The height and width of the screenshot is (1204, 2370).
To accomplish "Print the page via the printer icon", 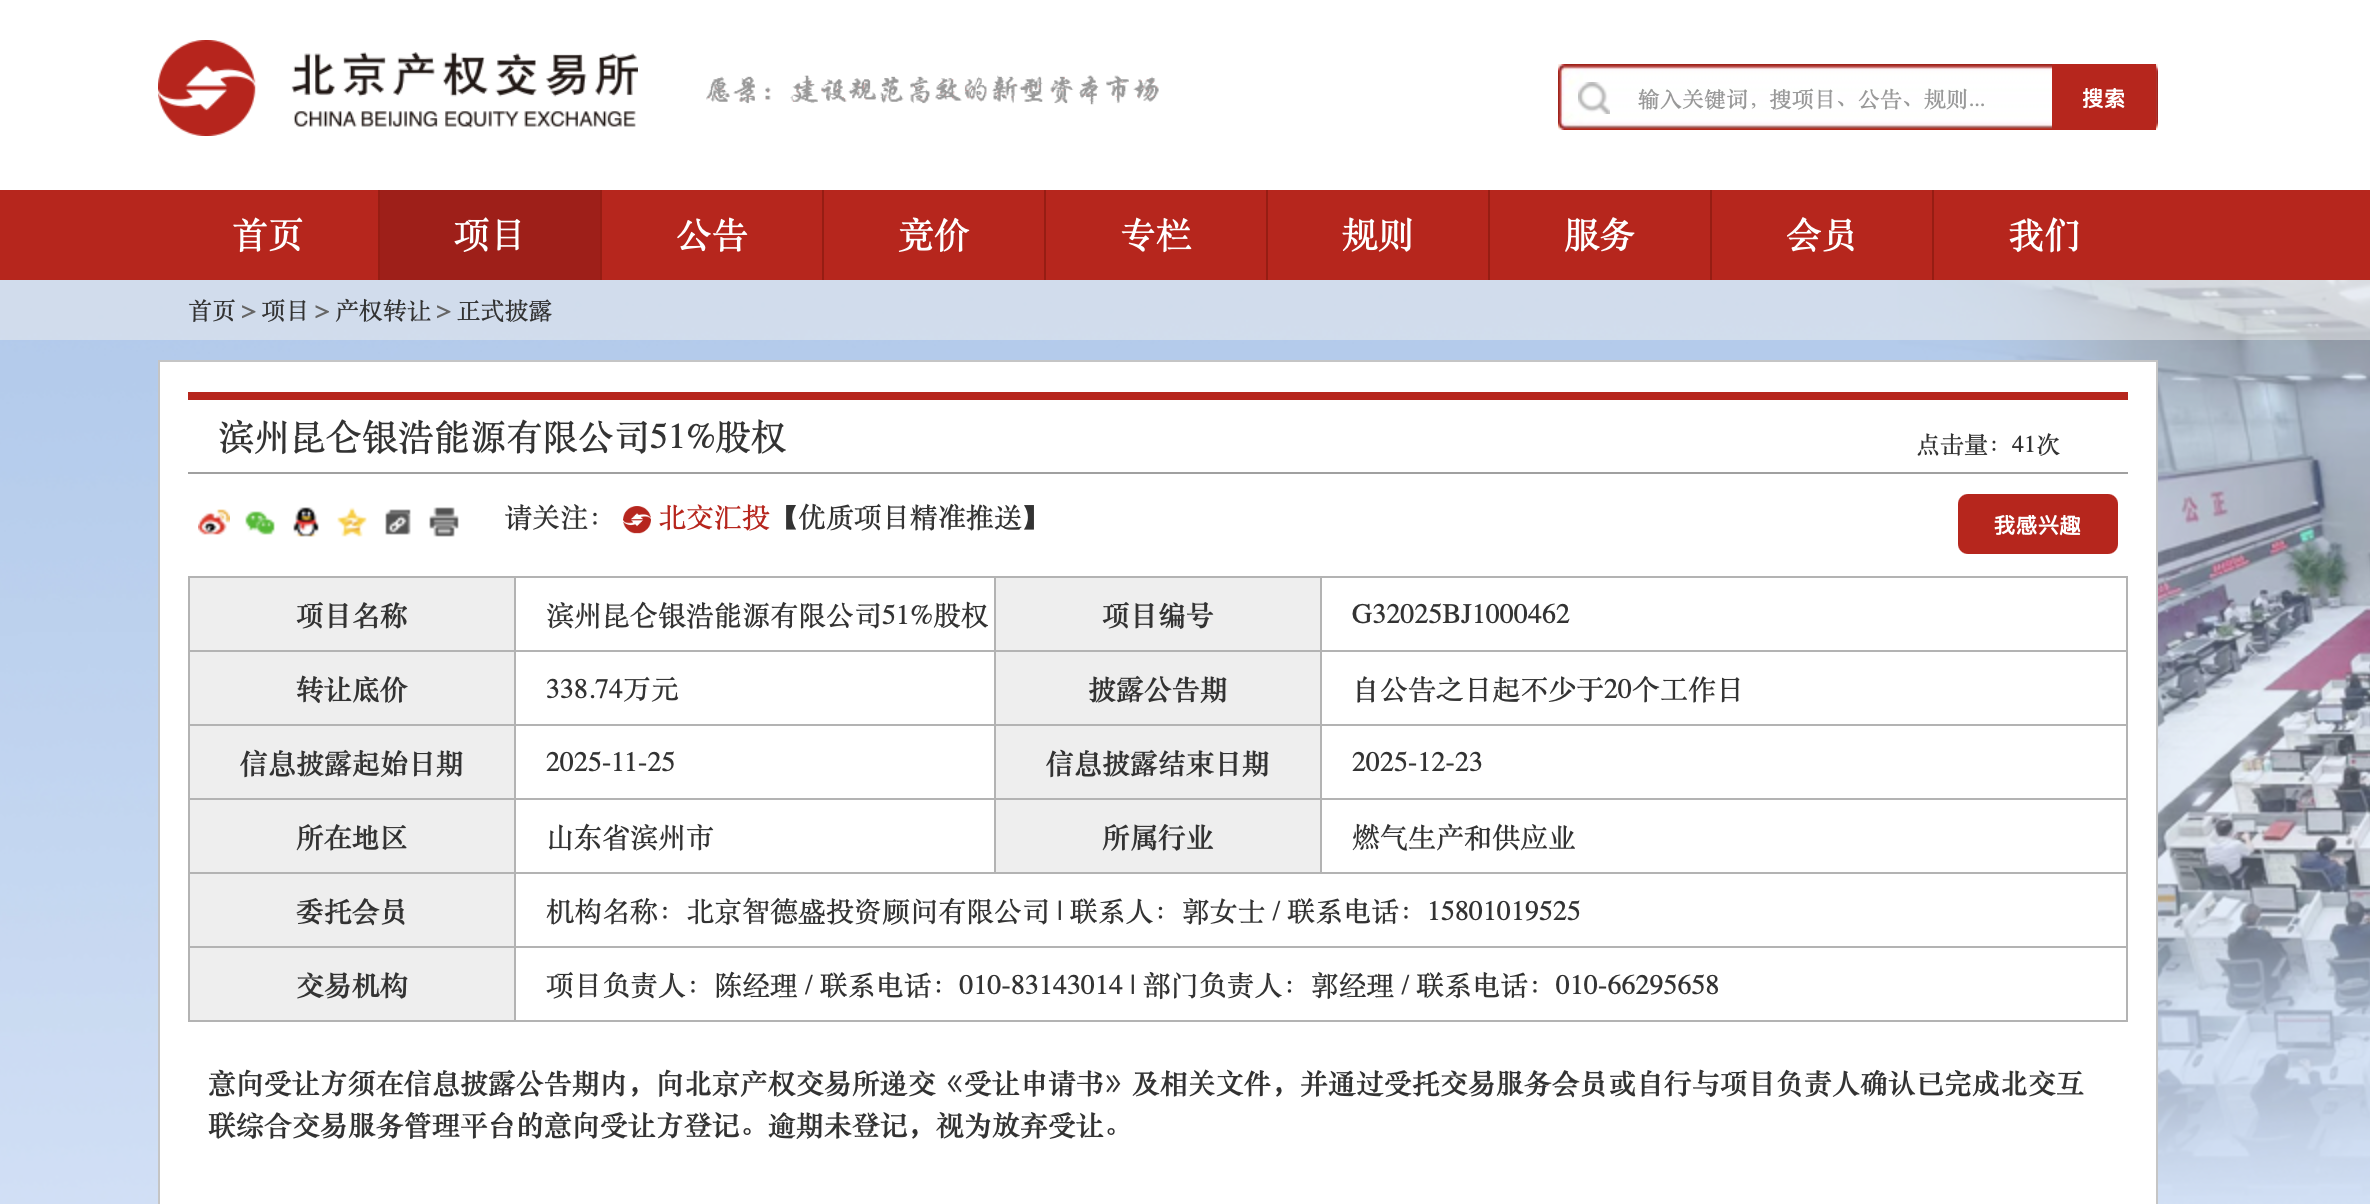I will (x=444, y=522).
